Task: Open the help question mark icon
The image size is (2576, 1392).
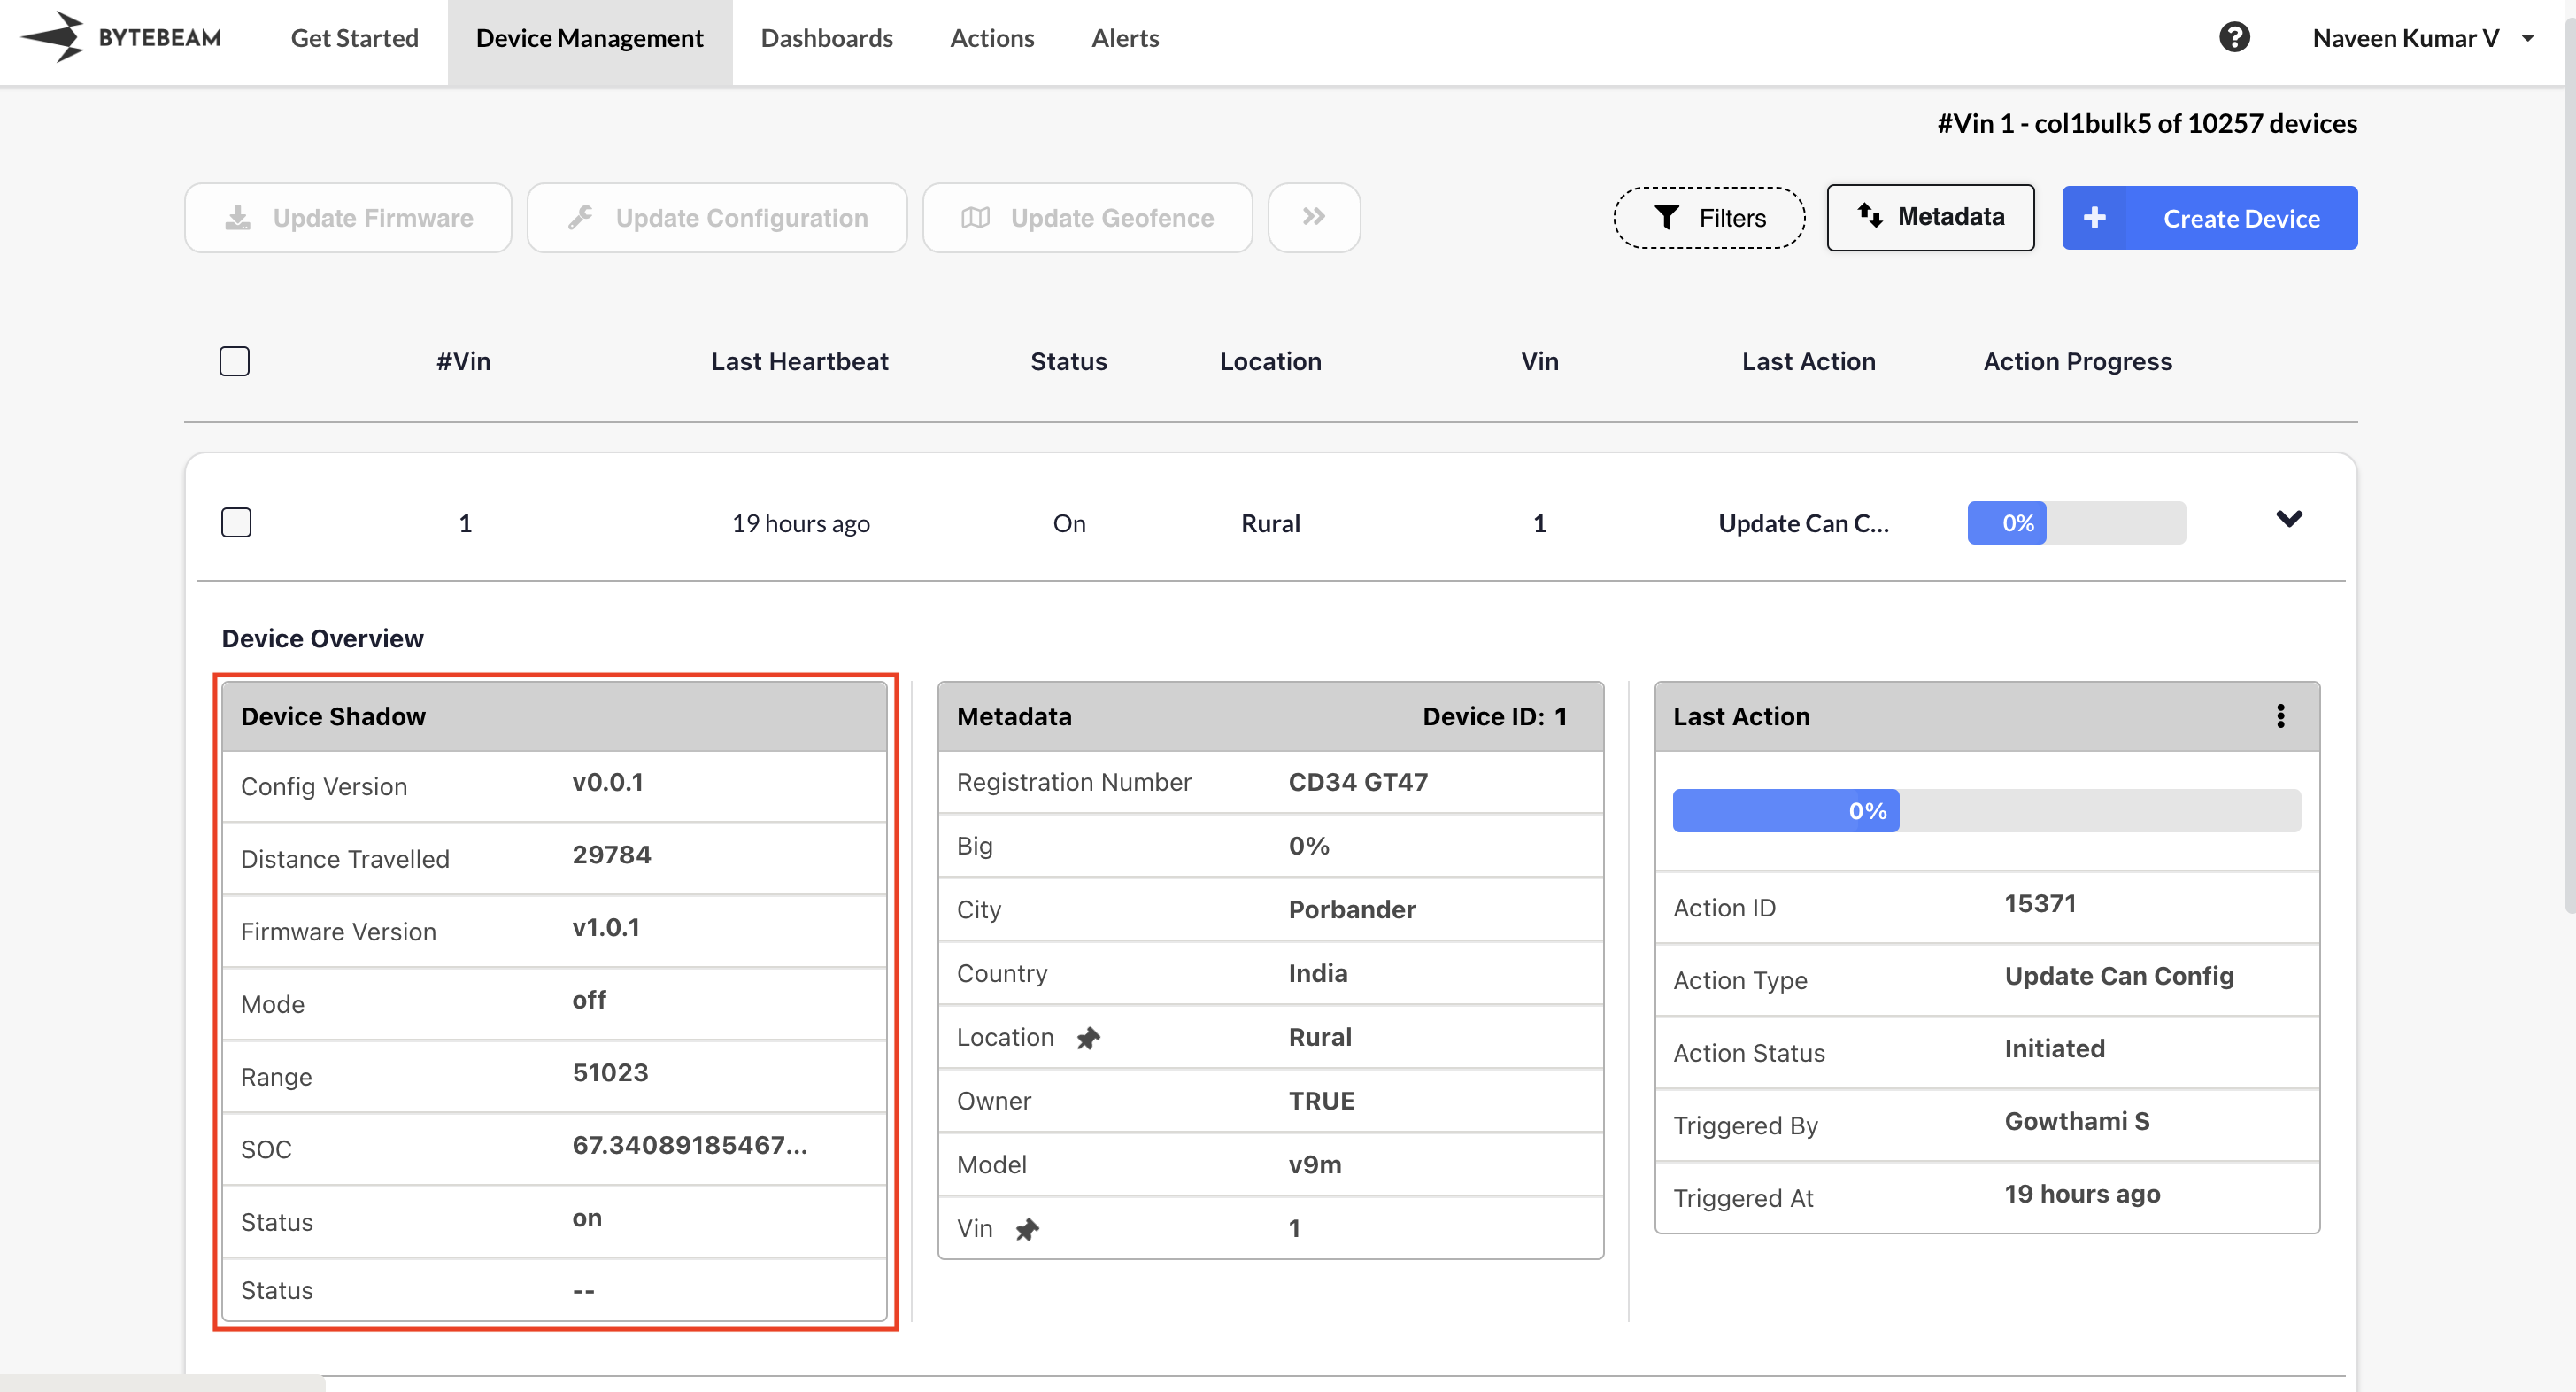Action: pyautogui.click(x=2234, y=38)
